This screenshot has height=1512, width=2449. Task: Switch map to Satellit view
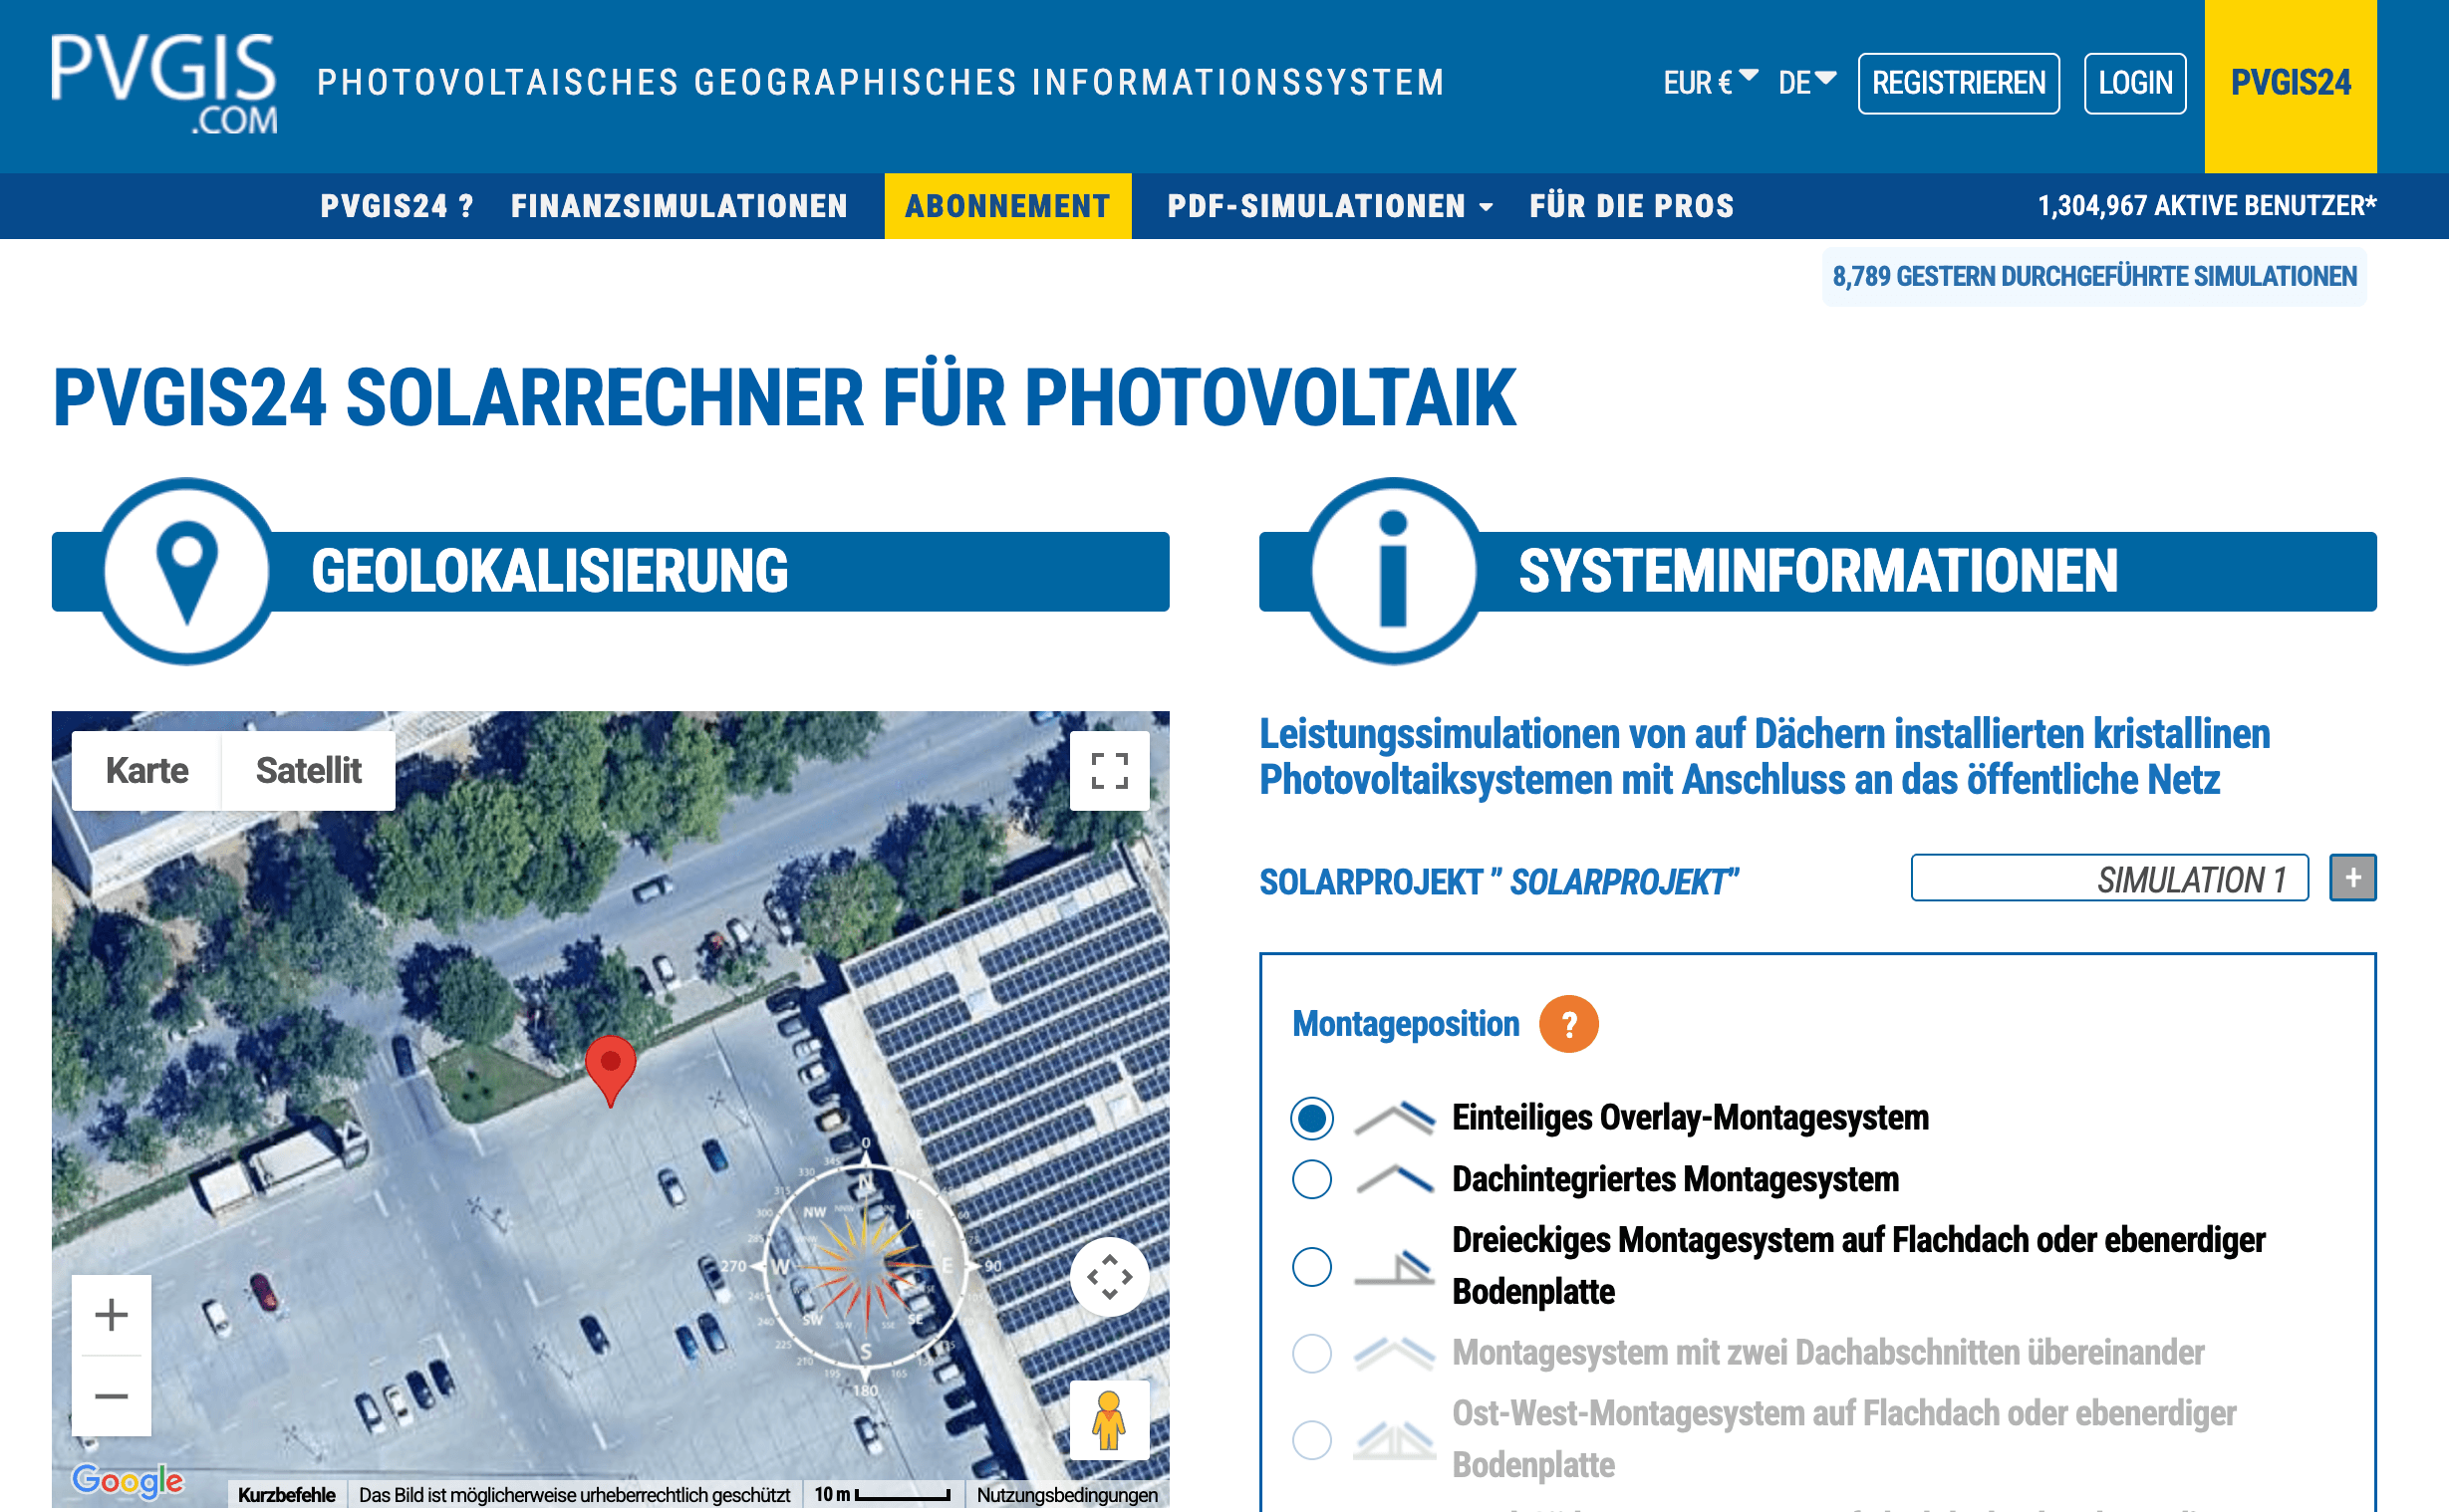pos(308,771)
